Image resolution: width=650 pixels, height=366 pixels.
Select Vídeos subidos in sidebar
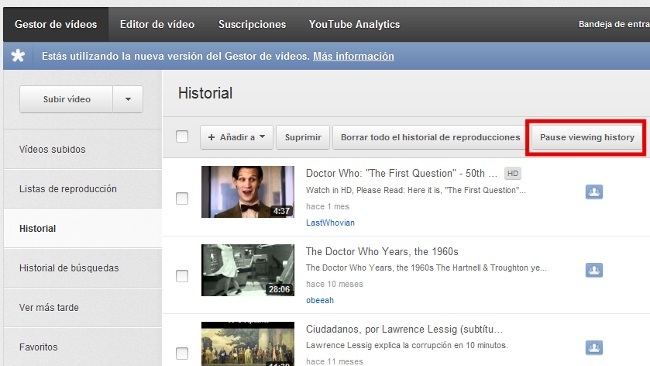click(x=83, y=149)
